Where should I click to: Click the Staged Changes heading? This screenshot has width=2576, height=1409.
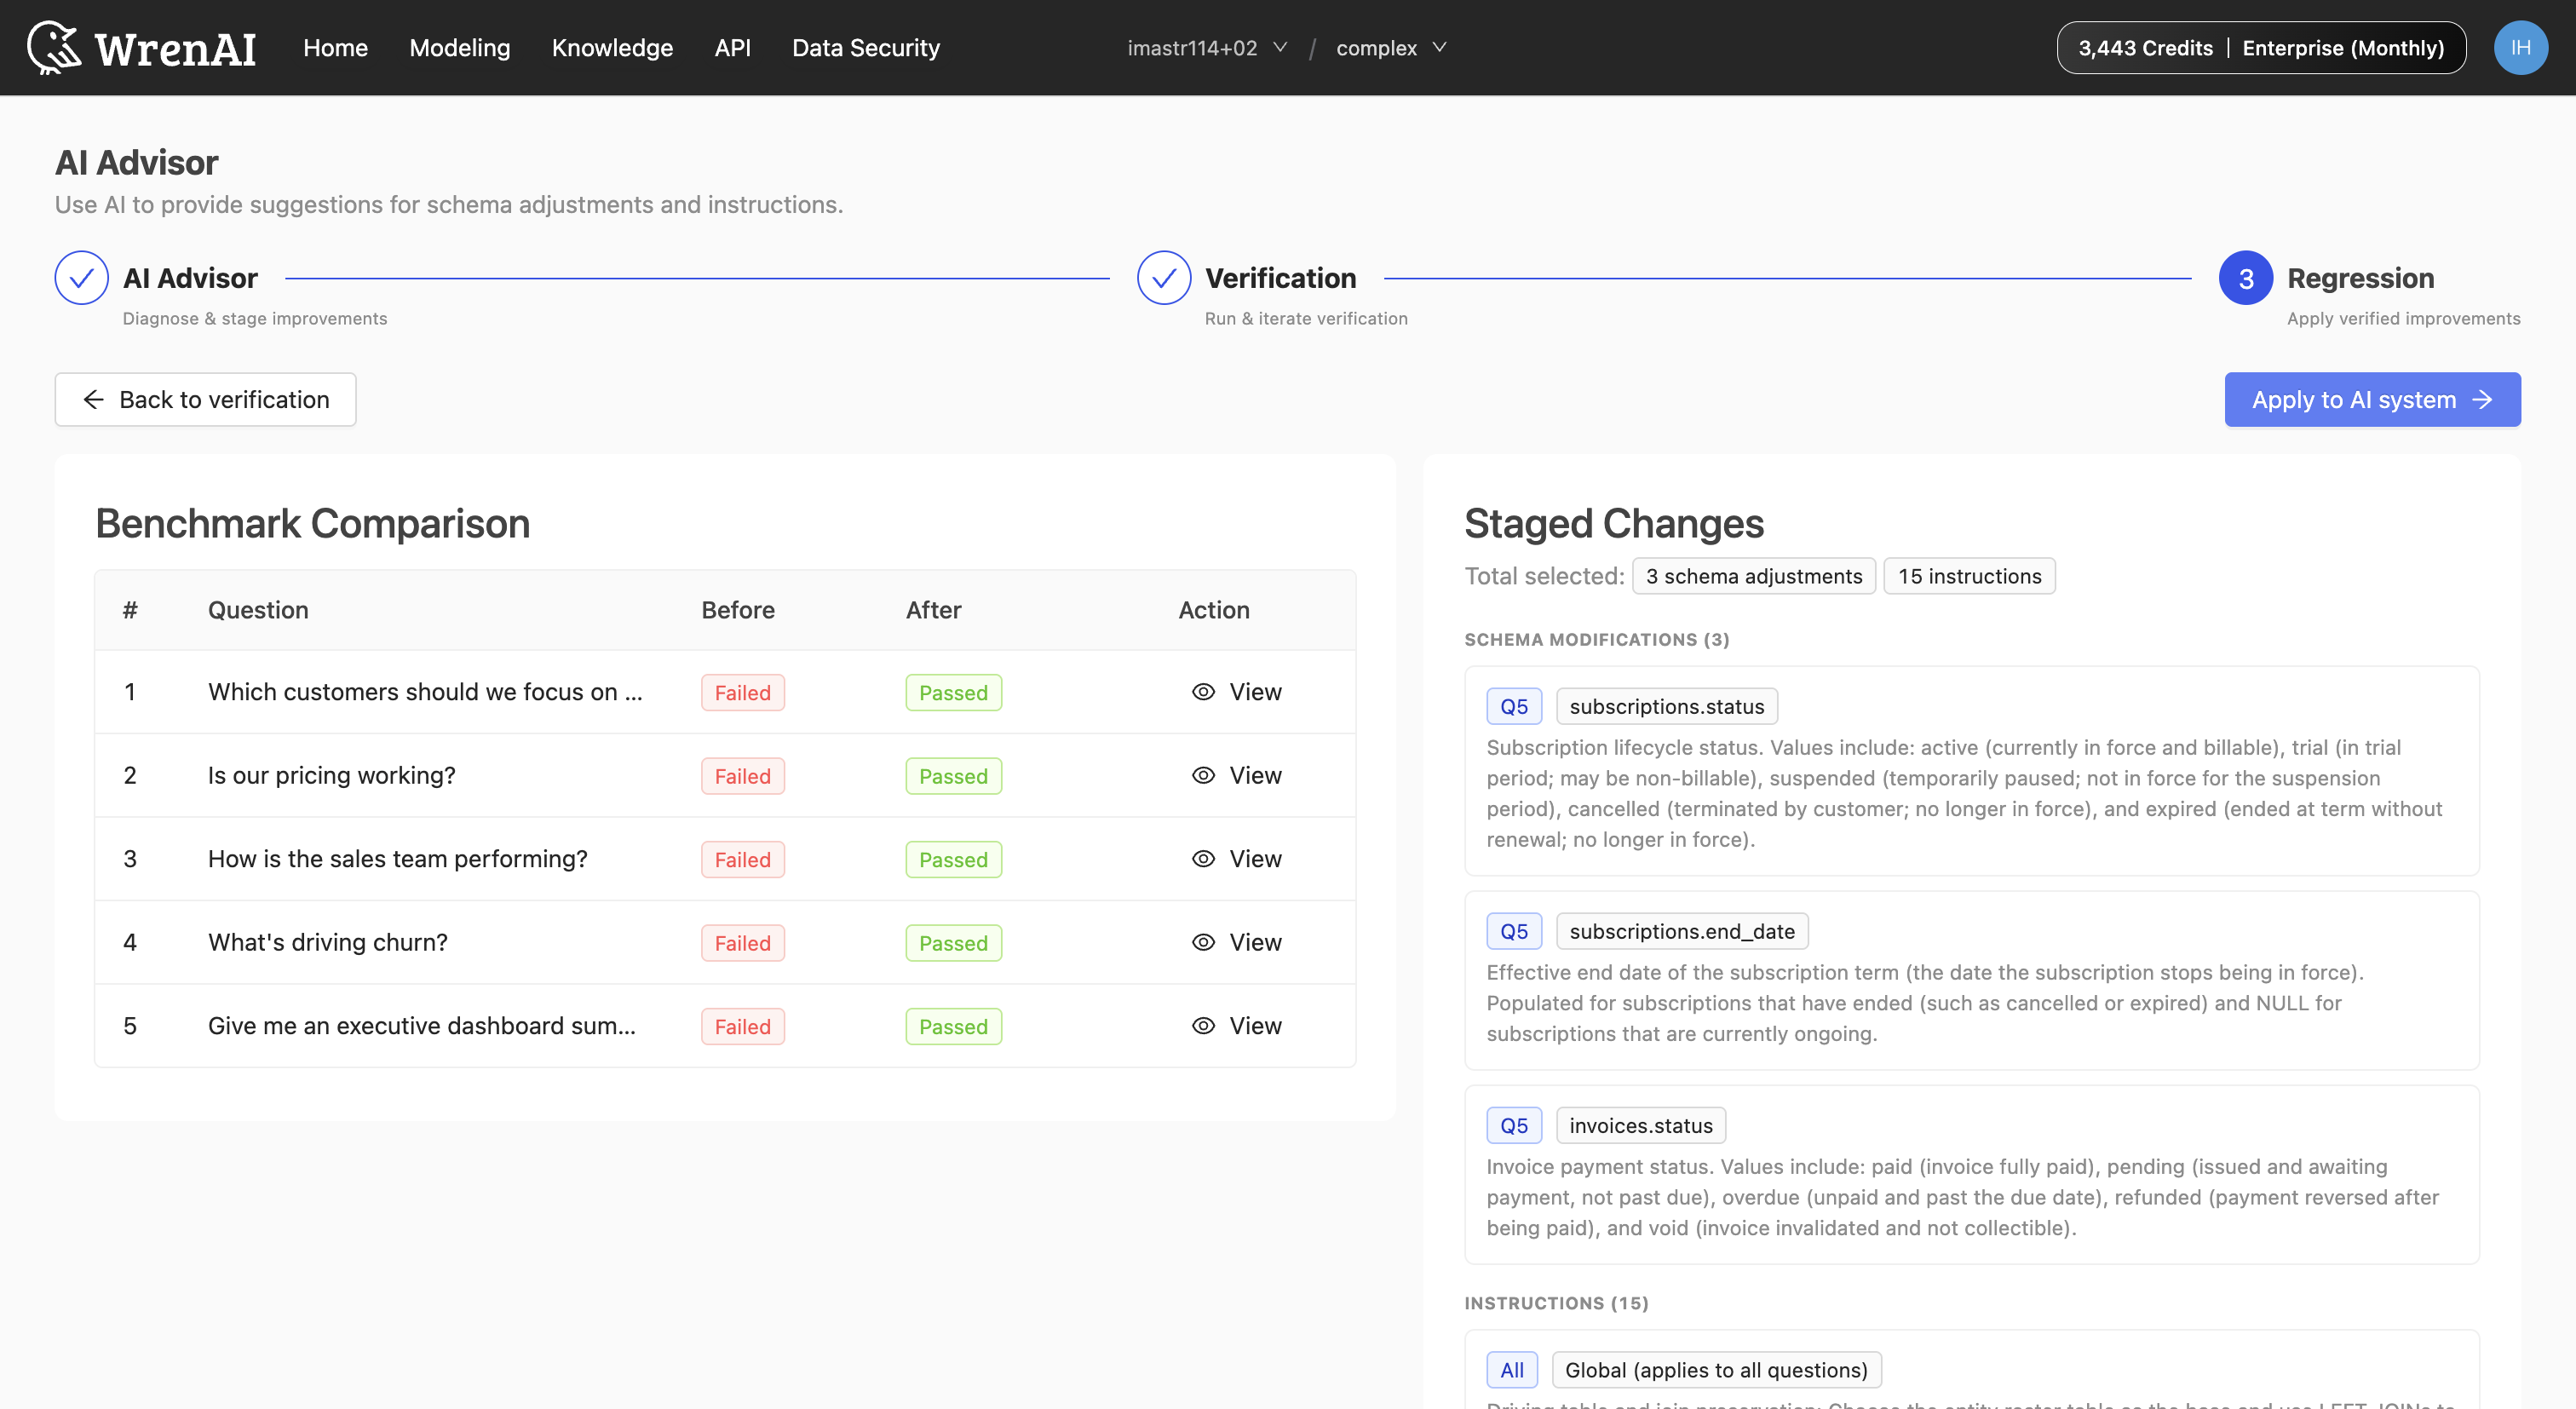(x=1614, y=523)
